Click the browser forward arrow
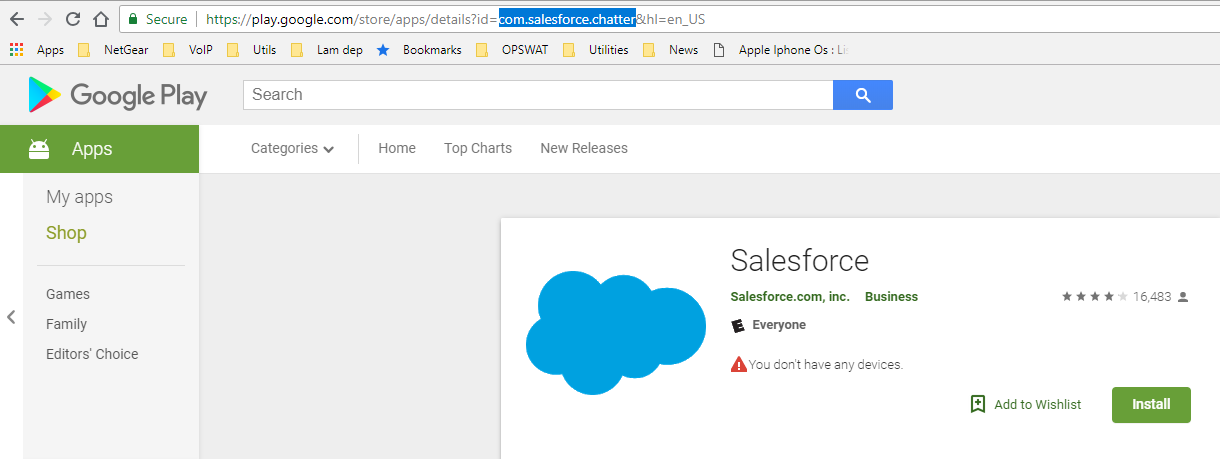 click(x=45, y=19)
